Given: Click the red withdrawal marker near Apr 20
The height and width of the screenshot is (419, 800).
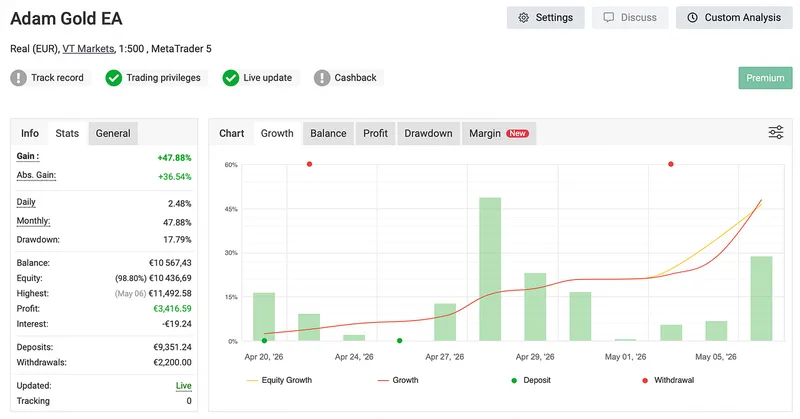Looking at the screenshot, I should tap(309, 164).
